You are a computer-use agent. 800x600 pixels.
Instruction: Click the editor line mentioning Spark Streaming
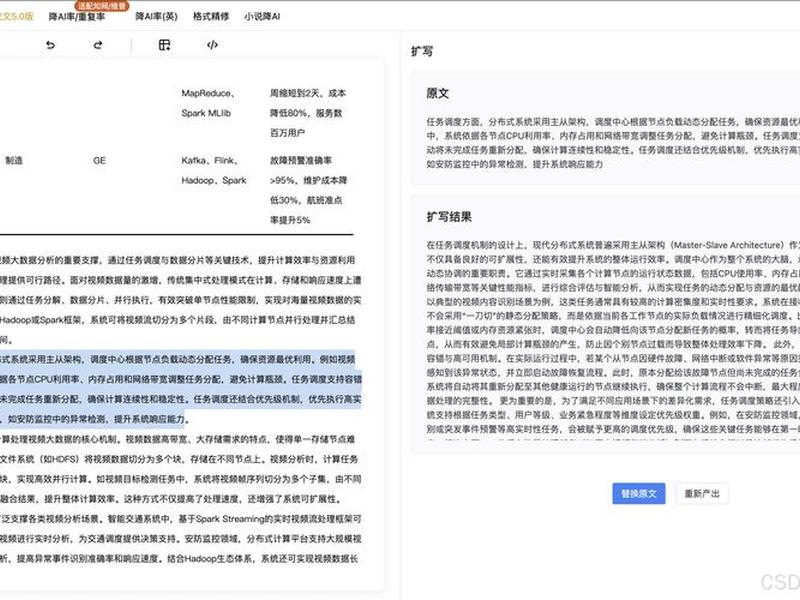point(181,519)
